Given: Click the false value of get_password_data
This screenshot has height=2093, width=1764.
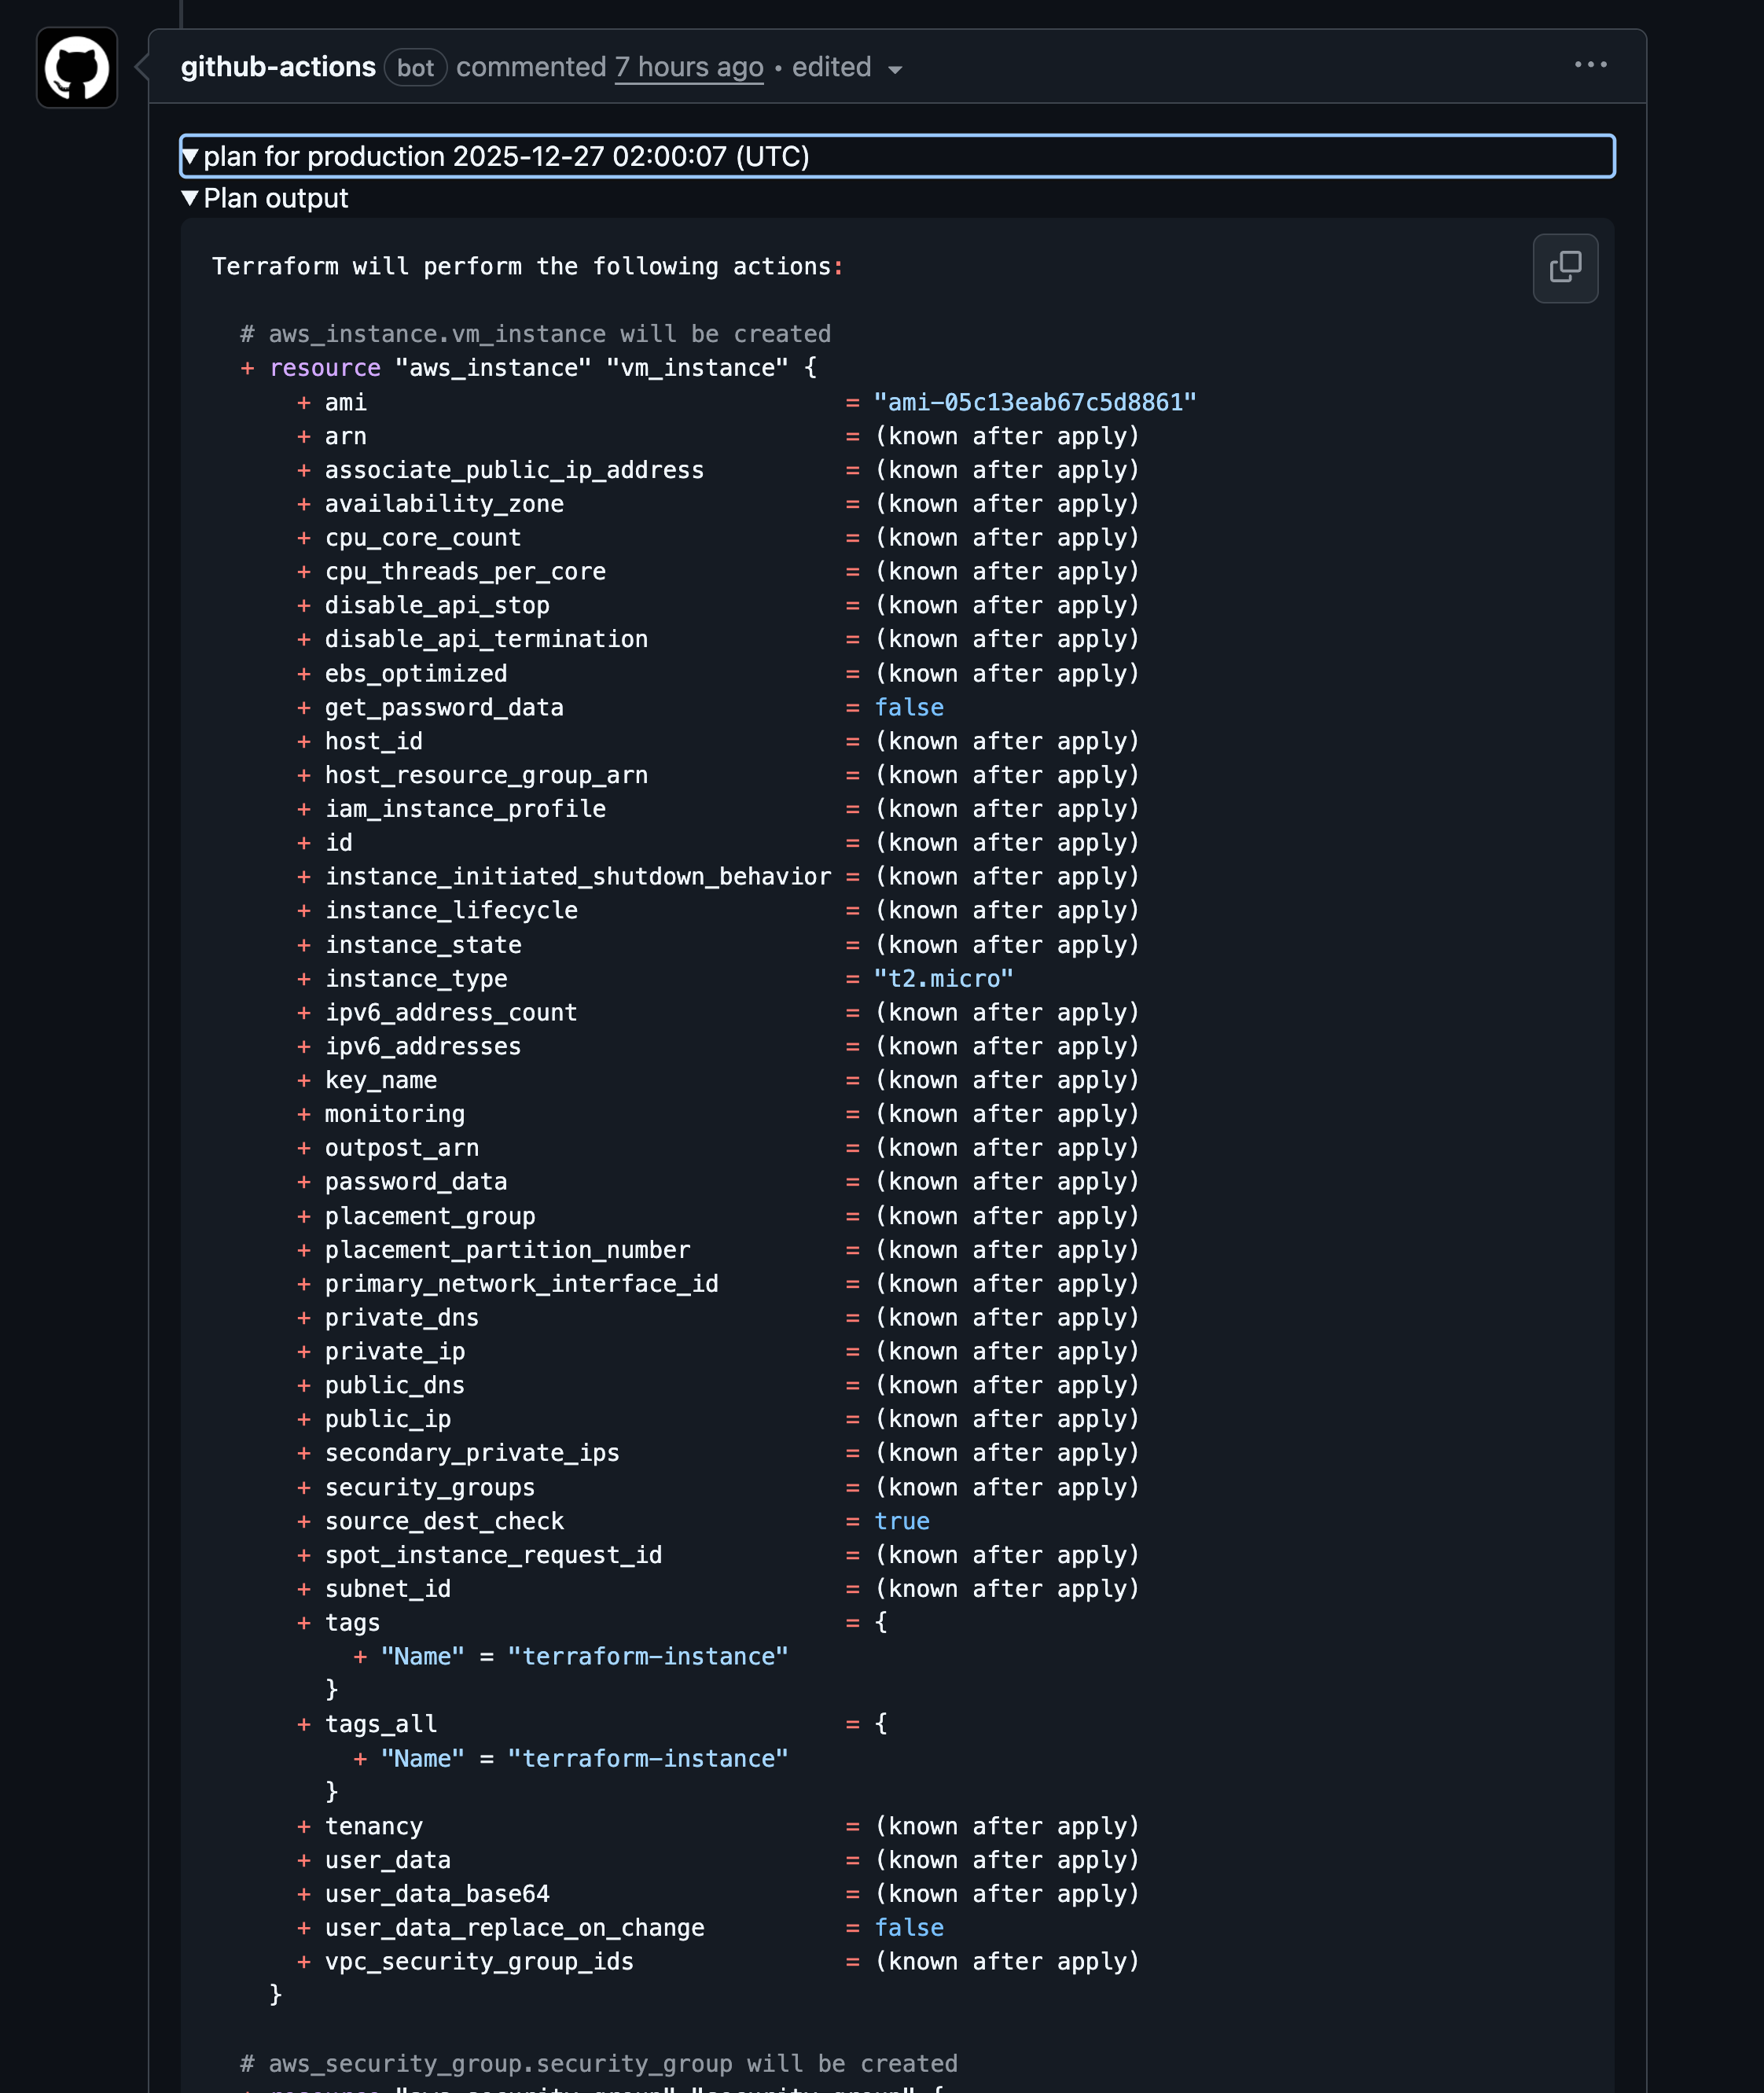Looking at the screenshot, I should 908,707.
